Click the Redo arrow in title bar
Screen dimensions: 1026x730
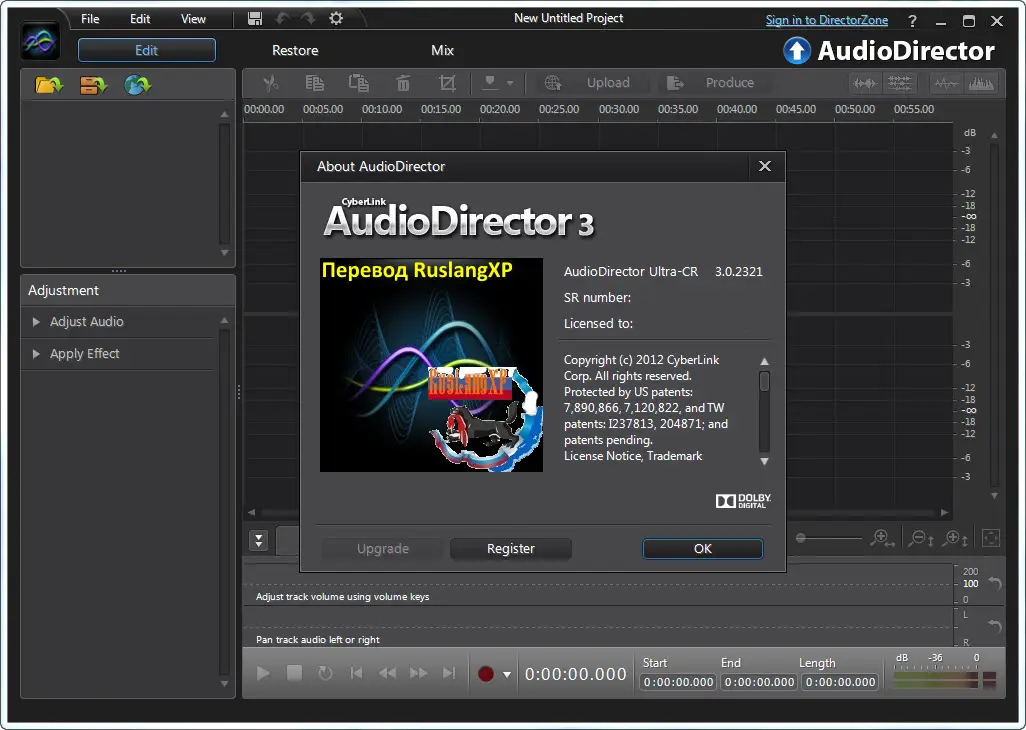coord(308,18)
